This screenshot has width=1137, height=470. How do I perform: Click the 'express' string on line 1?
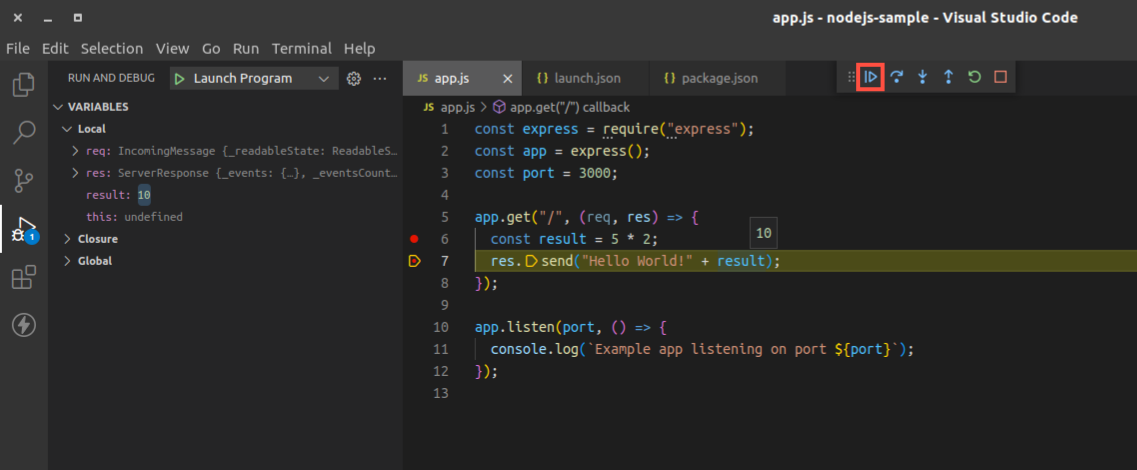coord(706,130)
